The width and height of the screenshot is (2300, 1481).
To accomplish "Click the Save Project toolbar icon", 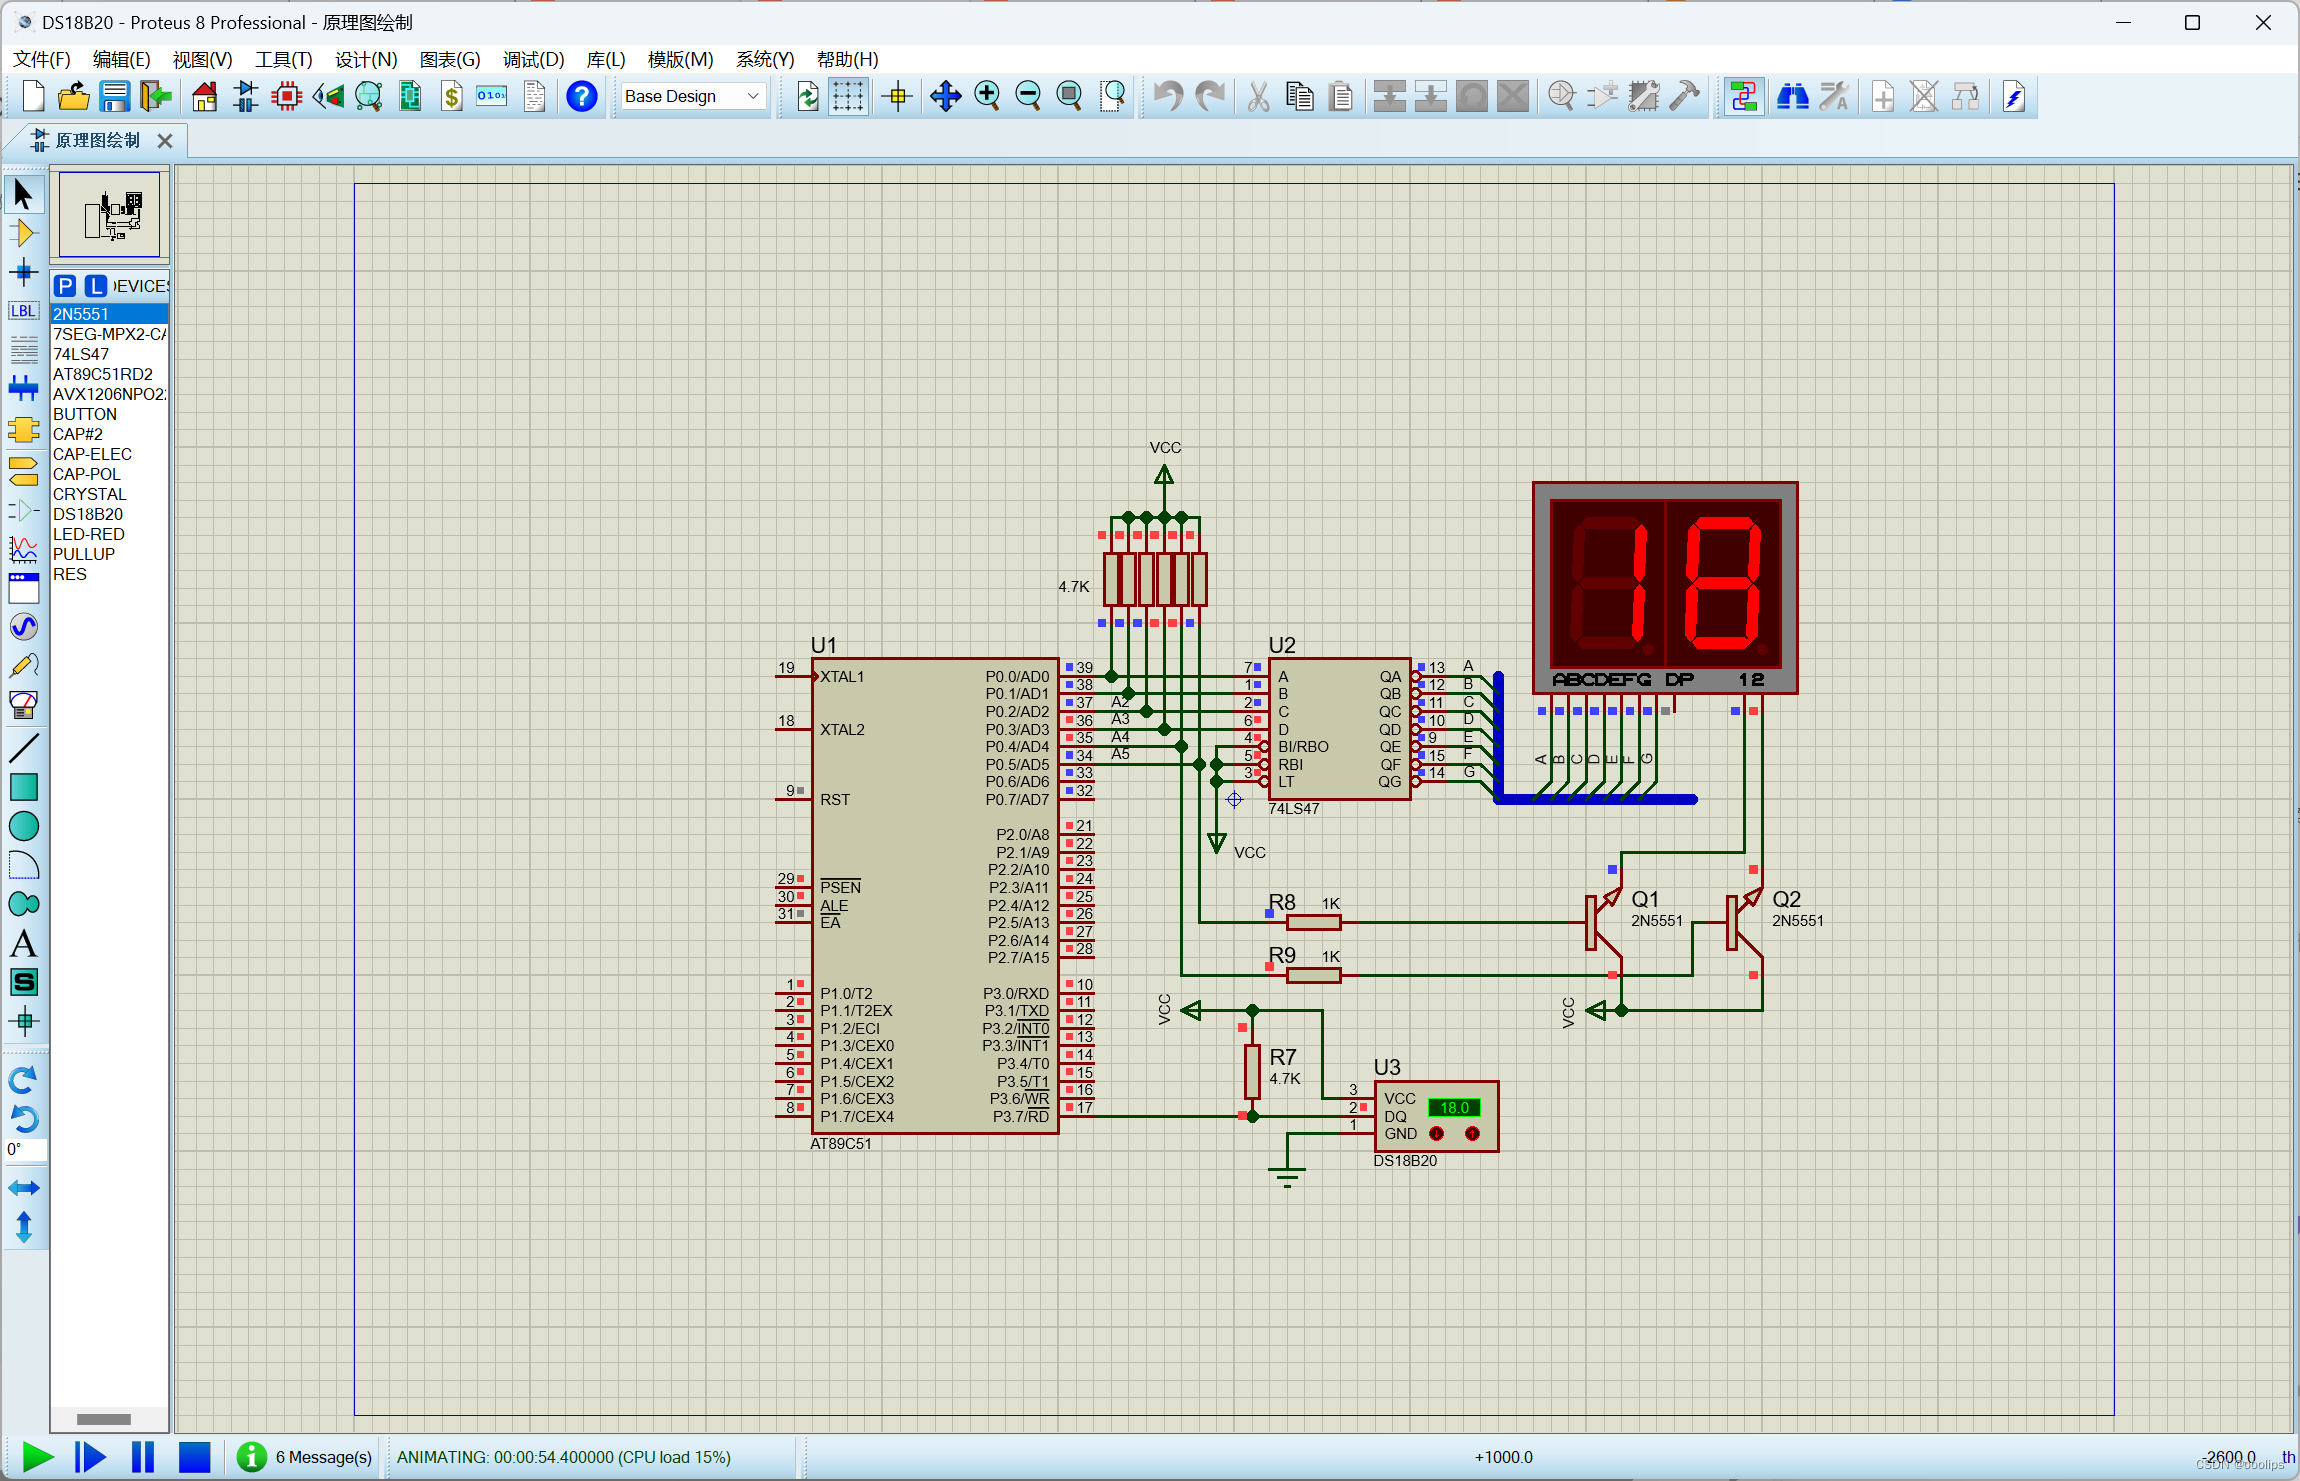I will (x=115, y=97).
